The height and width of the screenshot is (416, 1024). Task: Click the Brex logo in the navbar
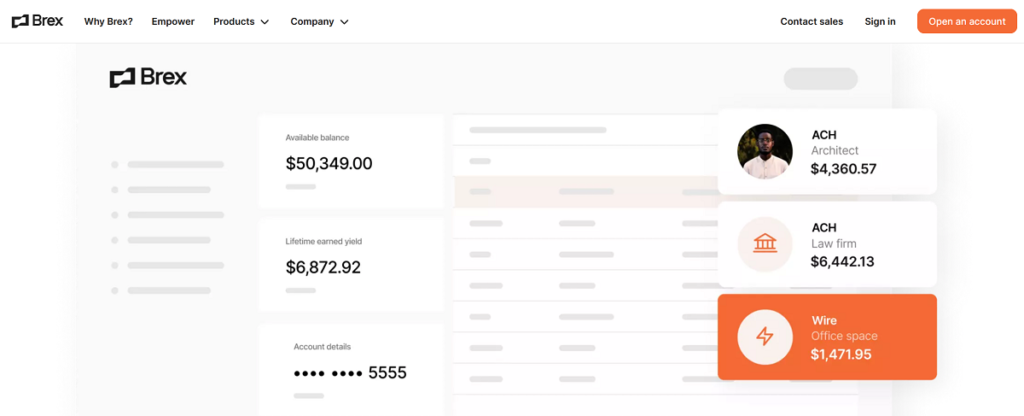pos(37,21)
